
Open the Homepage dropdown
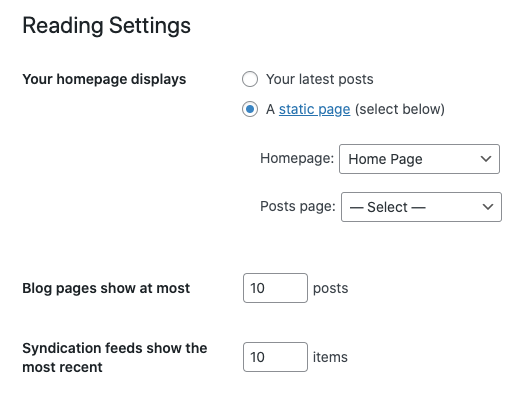(x=419, y=159)
